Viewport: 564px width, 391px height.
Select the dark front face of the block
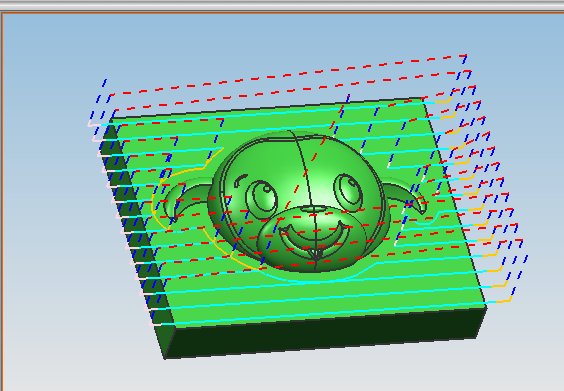tap(326, 333)
